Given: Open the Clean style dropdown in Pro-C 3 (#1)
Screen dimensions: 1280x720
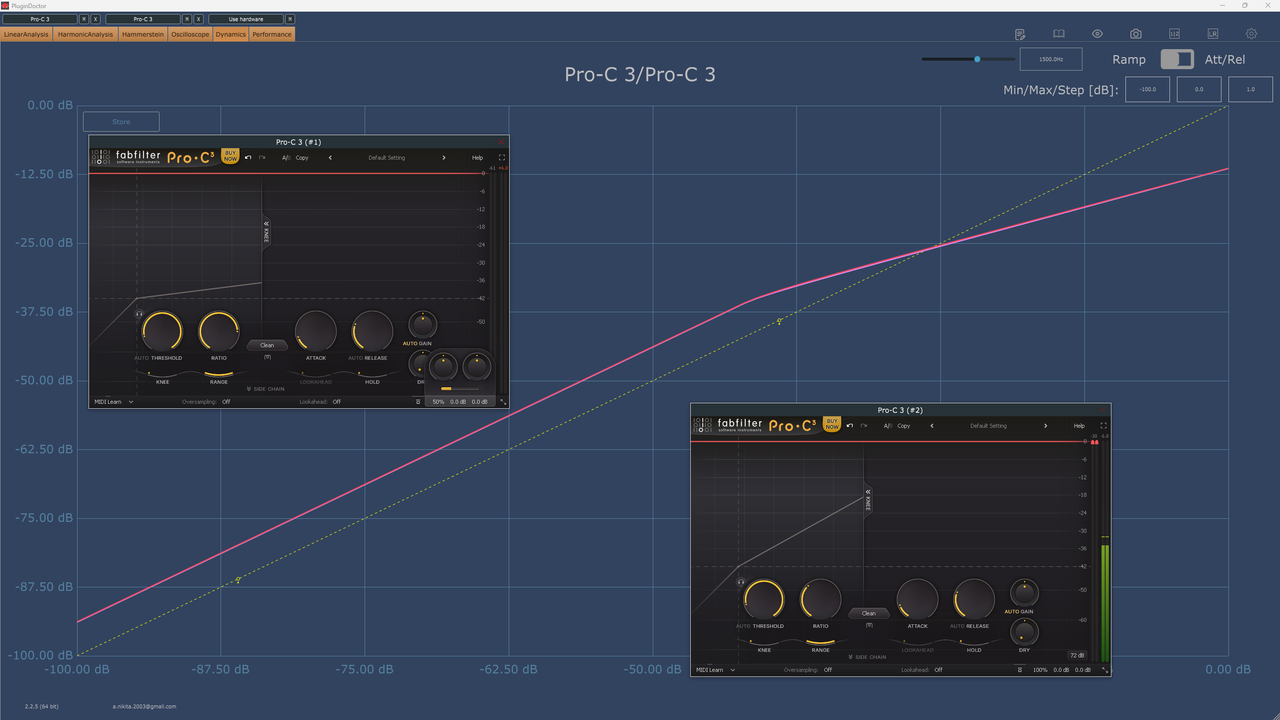Looking at the screenshot, I should point(267,345).
